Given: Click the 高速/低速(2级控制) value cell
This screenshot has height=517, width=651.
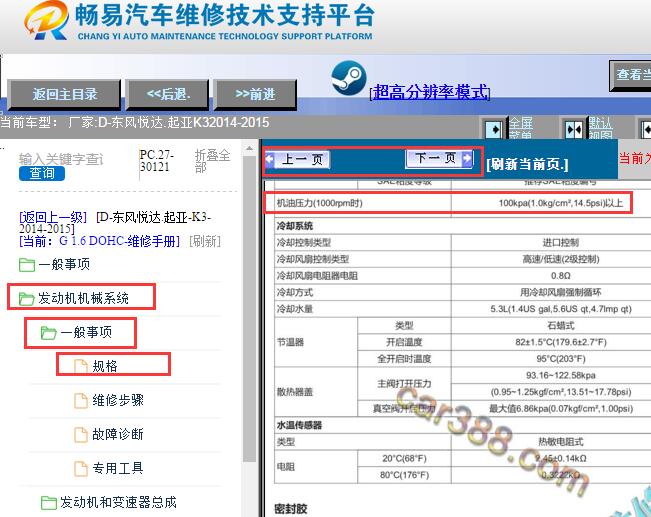Looking at the screenshot, I should coord(561,259).
